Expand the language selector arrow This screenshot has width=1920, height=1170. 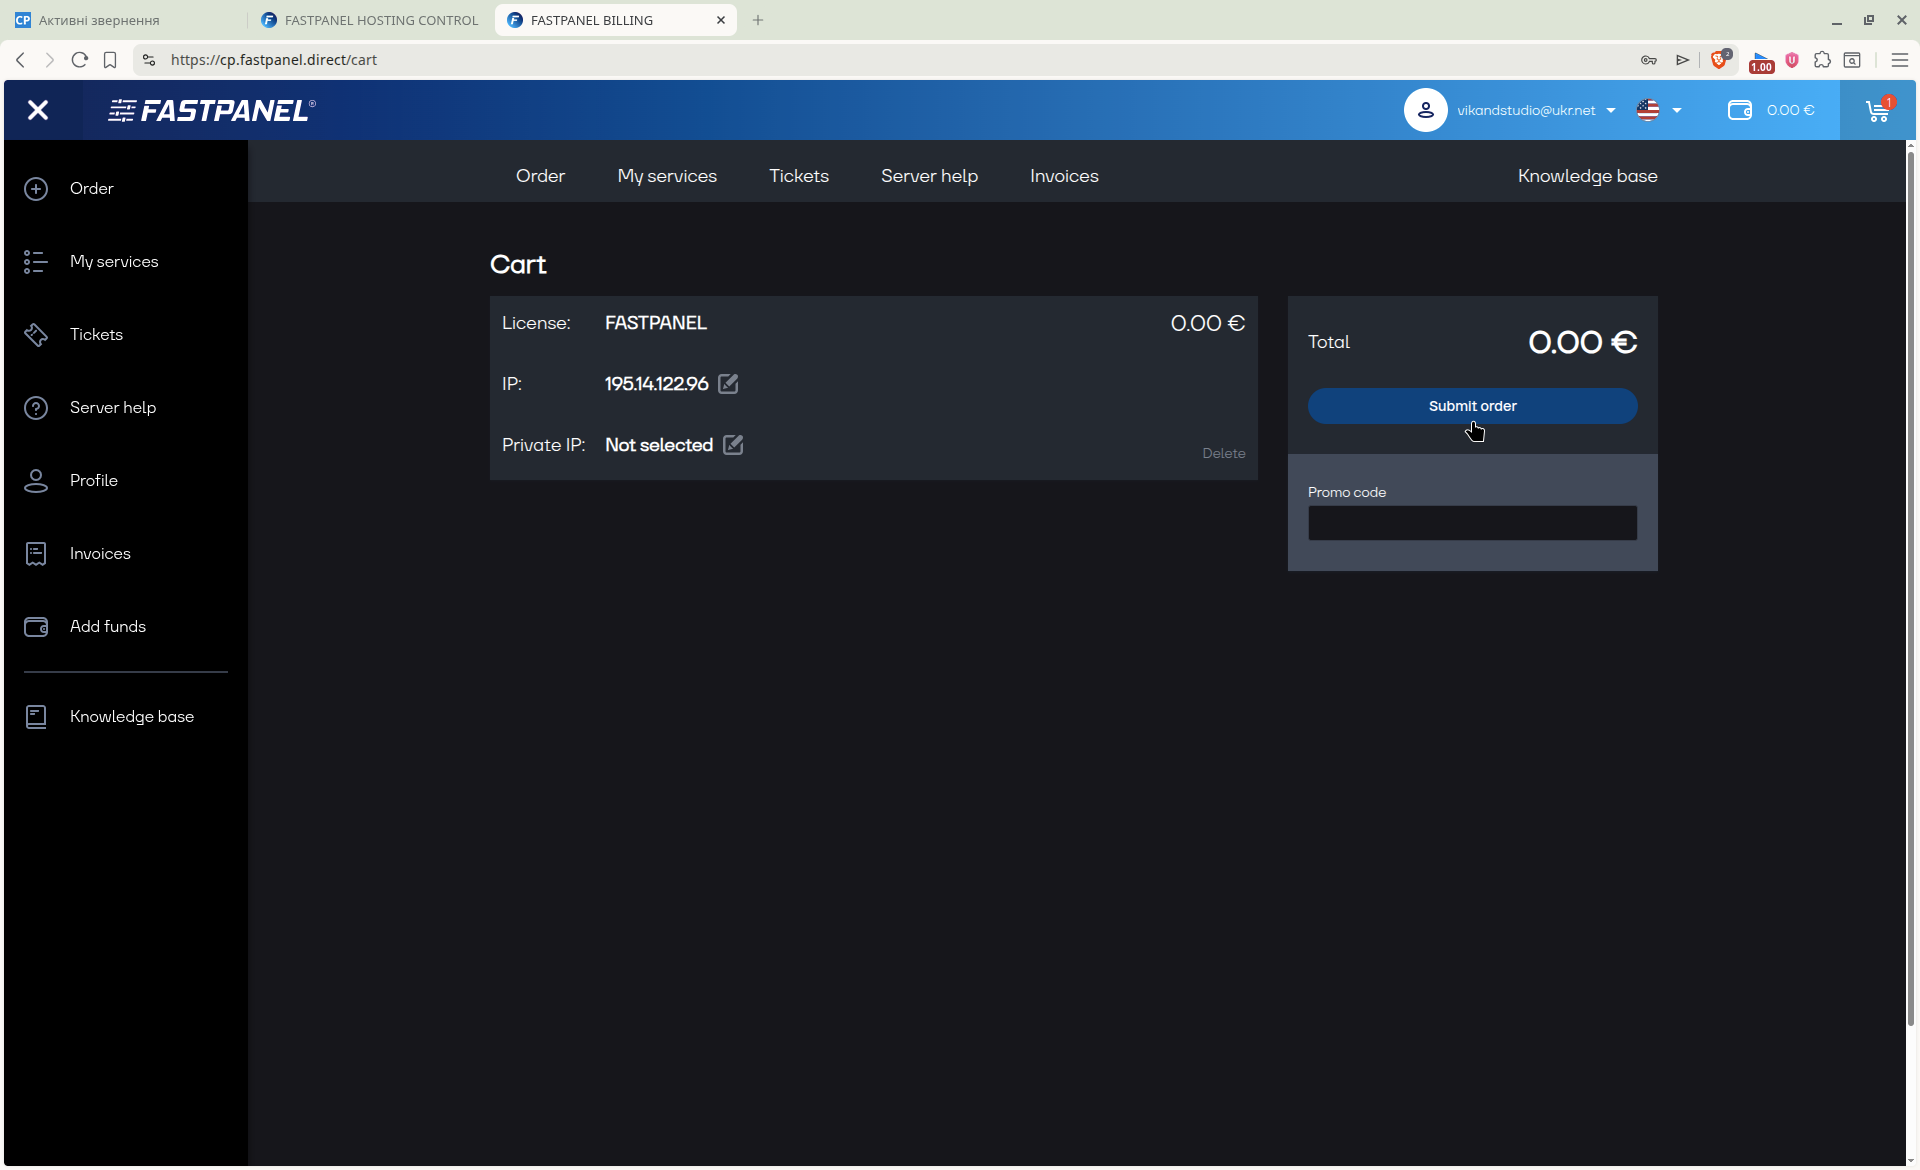tap(1677, 111)
